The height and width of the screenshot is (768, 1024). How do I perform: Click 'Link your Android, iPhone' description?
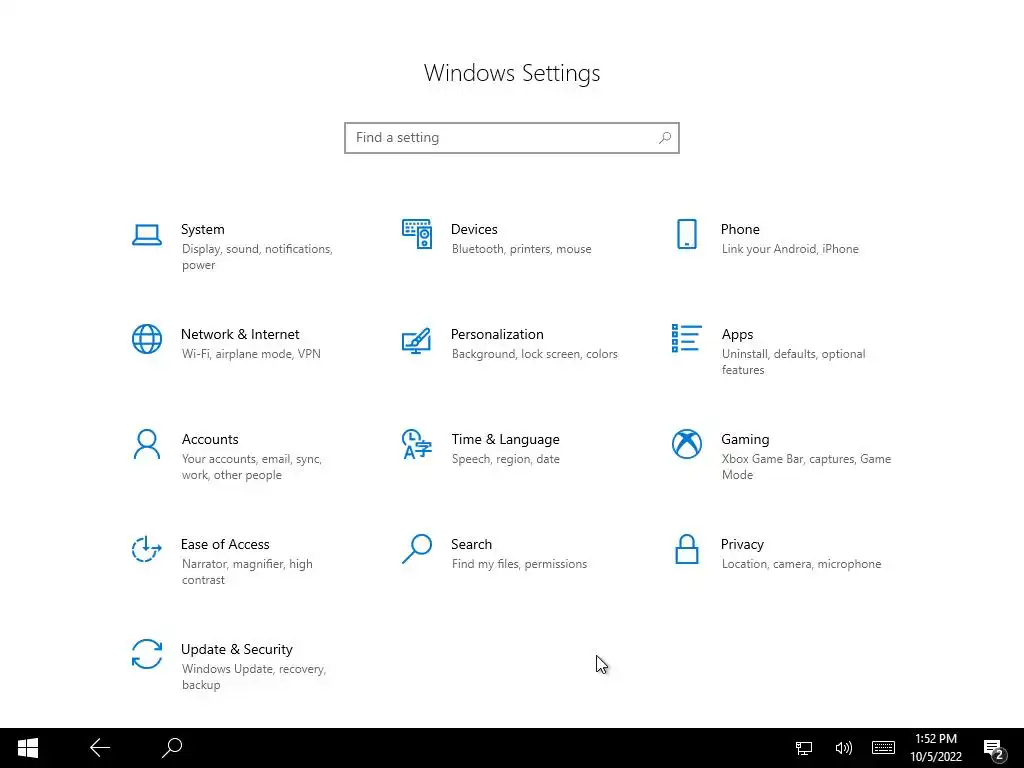pyautogui.click(x=790, y=249)
